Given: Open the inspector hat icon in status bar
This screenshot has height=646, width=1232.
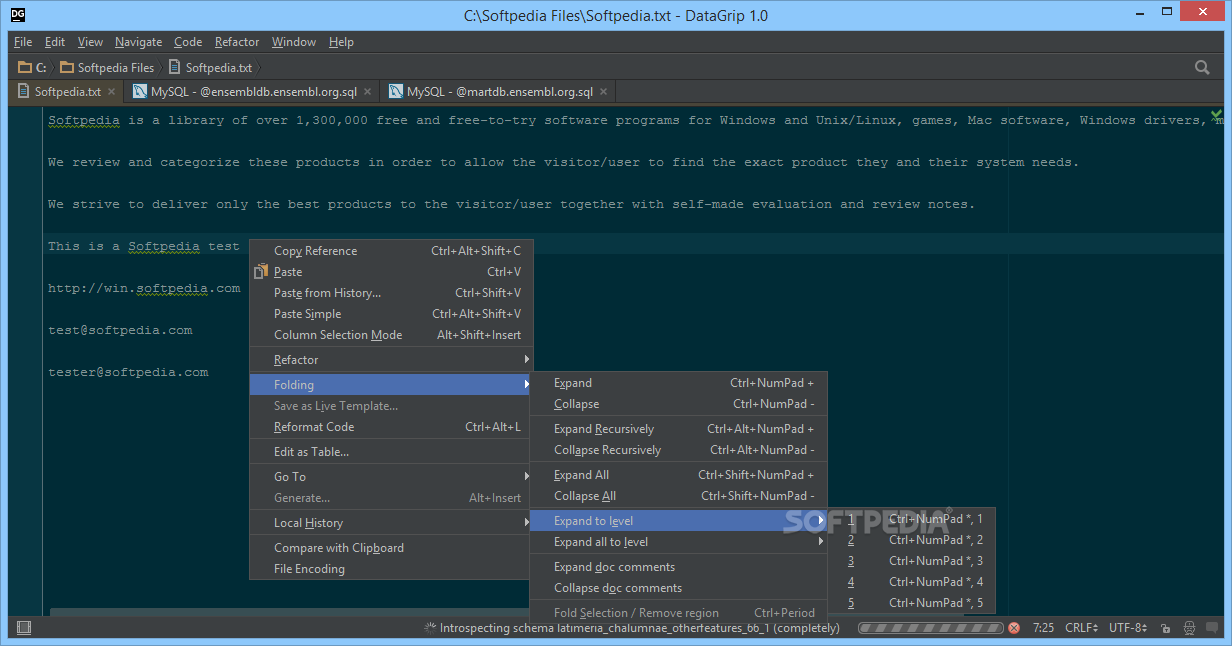Looking at the screenshot, I should tap(1189, 628).
